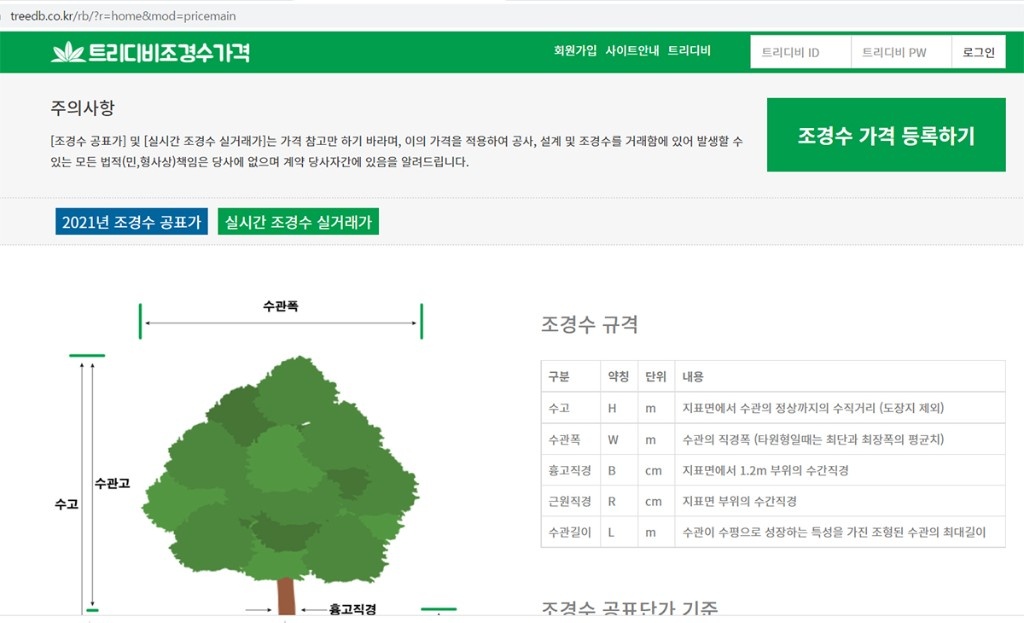
Task: Click the 트리디비조경수가격 site title
Action: (x=168, y=53)
